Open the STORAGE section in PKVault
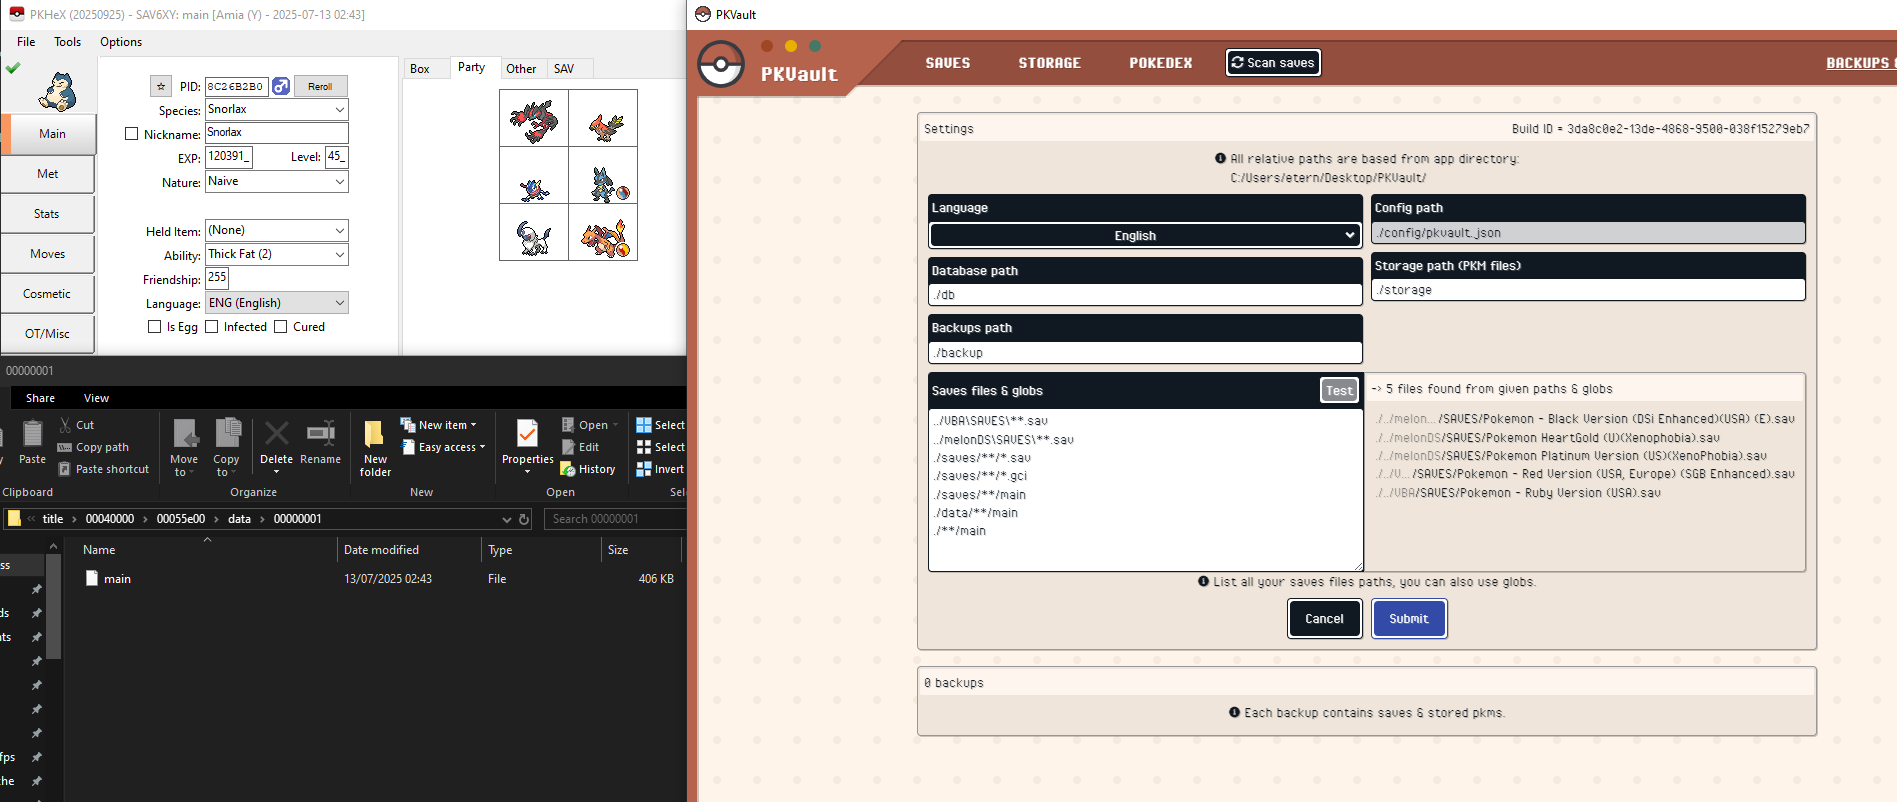1897x802 pixels. pyautogui.click(x=1049, y=63)
